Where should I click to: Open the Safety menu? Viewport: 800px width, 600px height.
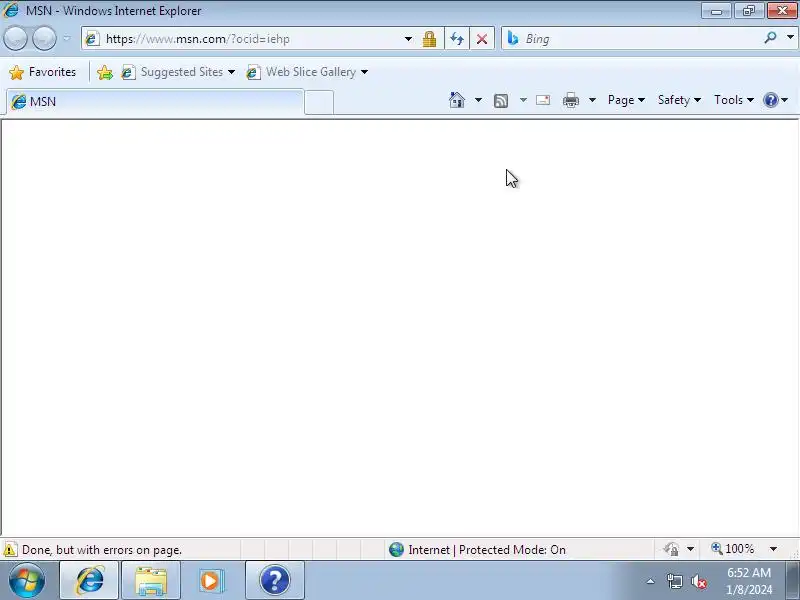pyautogui.click(x=679, y=100)
